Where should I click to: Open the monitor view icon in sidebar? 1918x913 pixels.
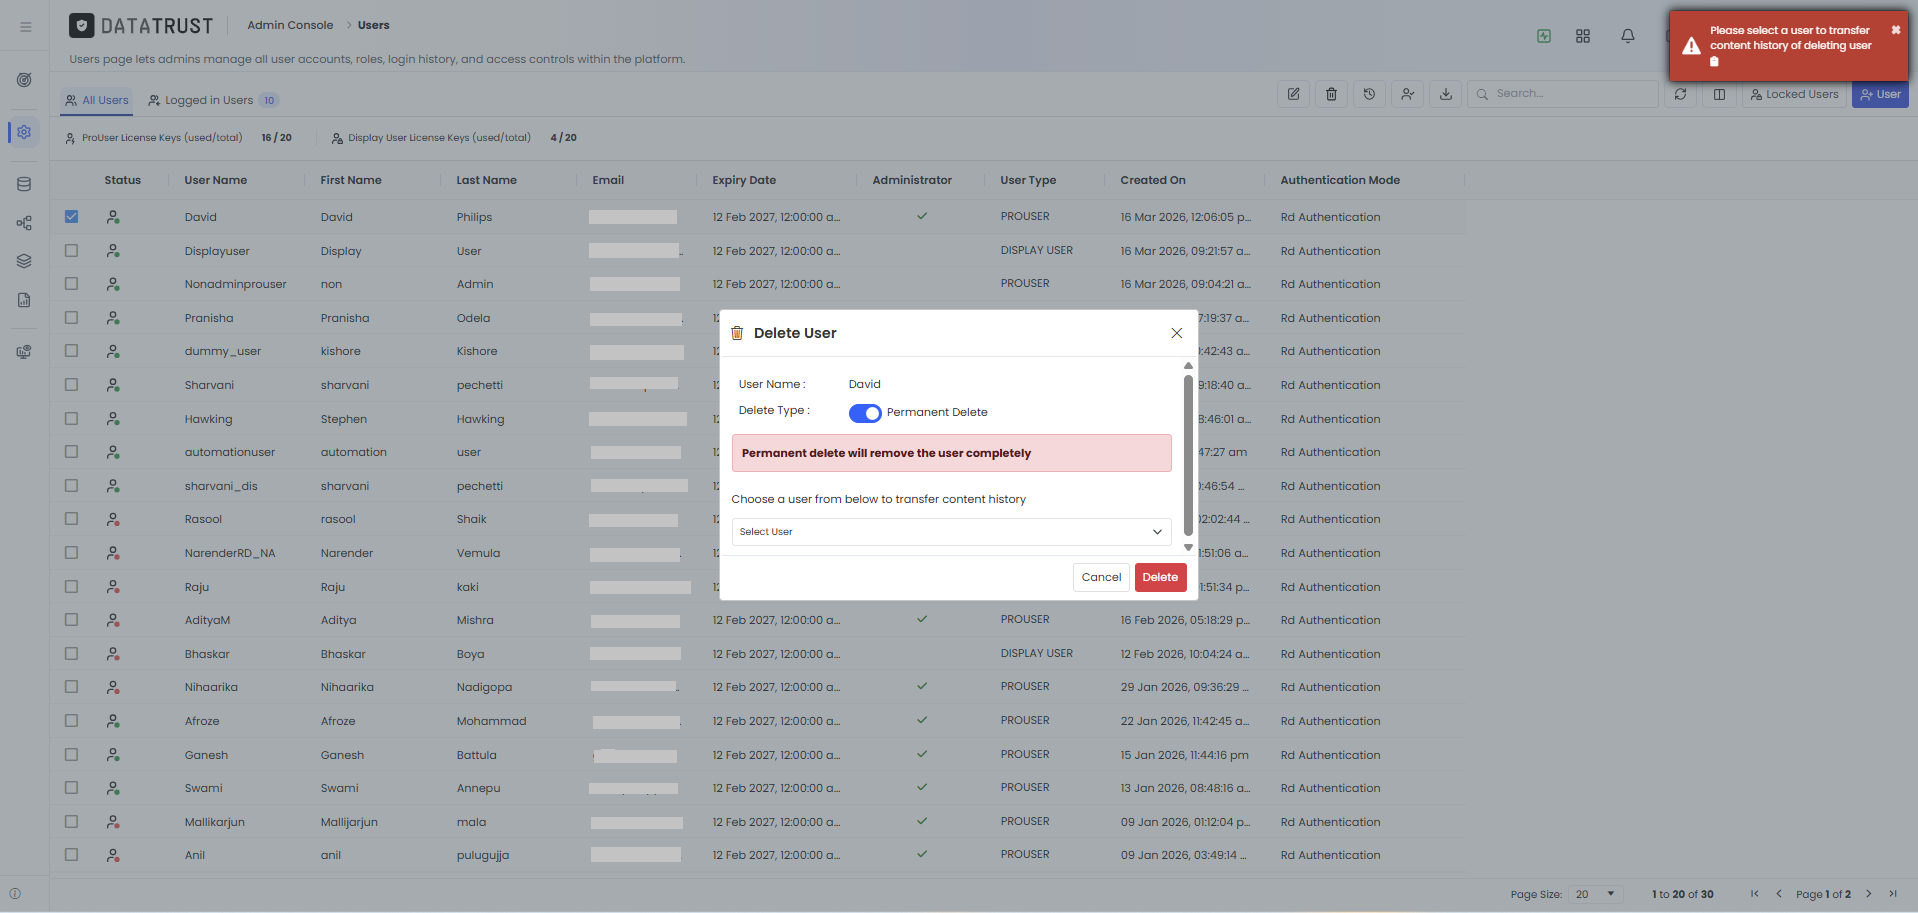pyautogui.click(x=24, y=352)
